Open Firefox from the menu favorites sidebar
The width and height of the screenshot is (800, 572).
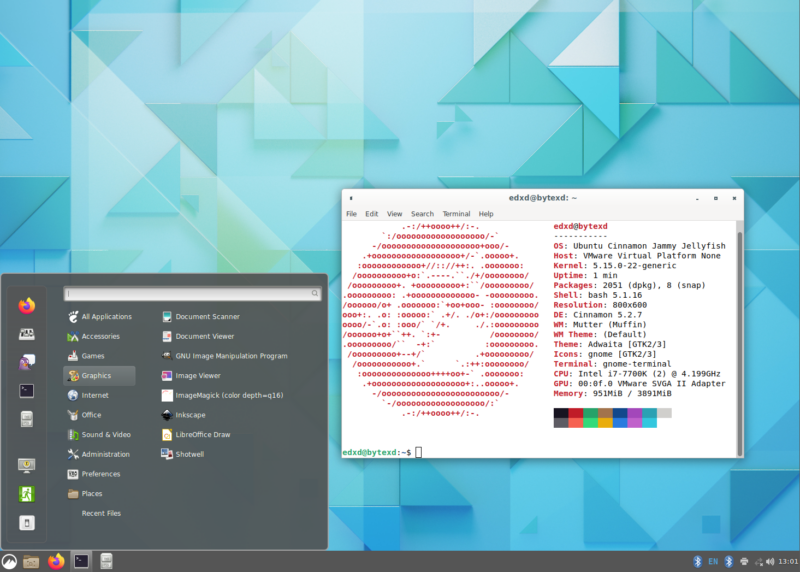click(x=27, y=306)
